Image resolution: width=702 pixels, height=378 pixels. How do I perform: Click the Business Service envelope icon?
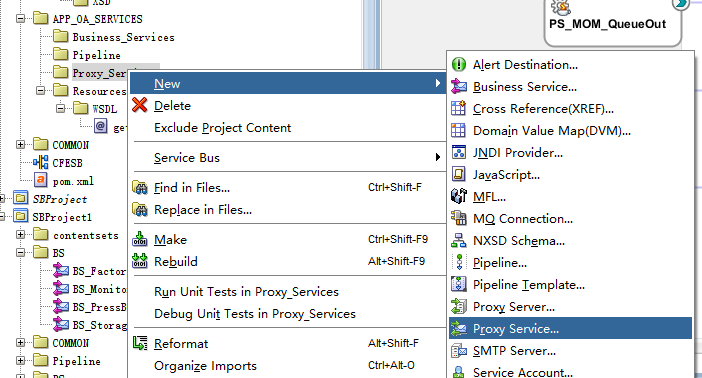tap(458, 86)
